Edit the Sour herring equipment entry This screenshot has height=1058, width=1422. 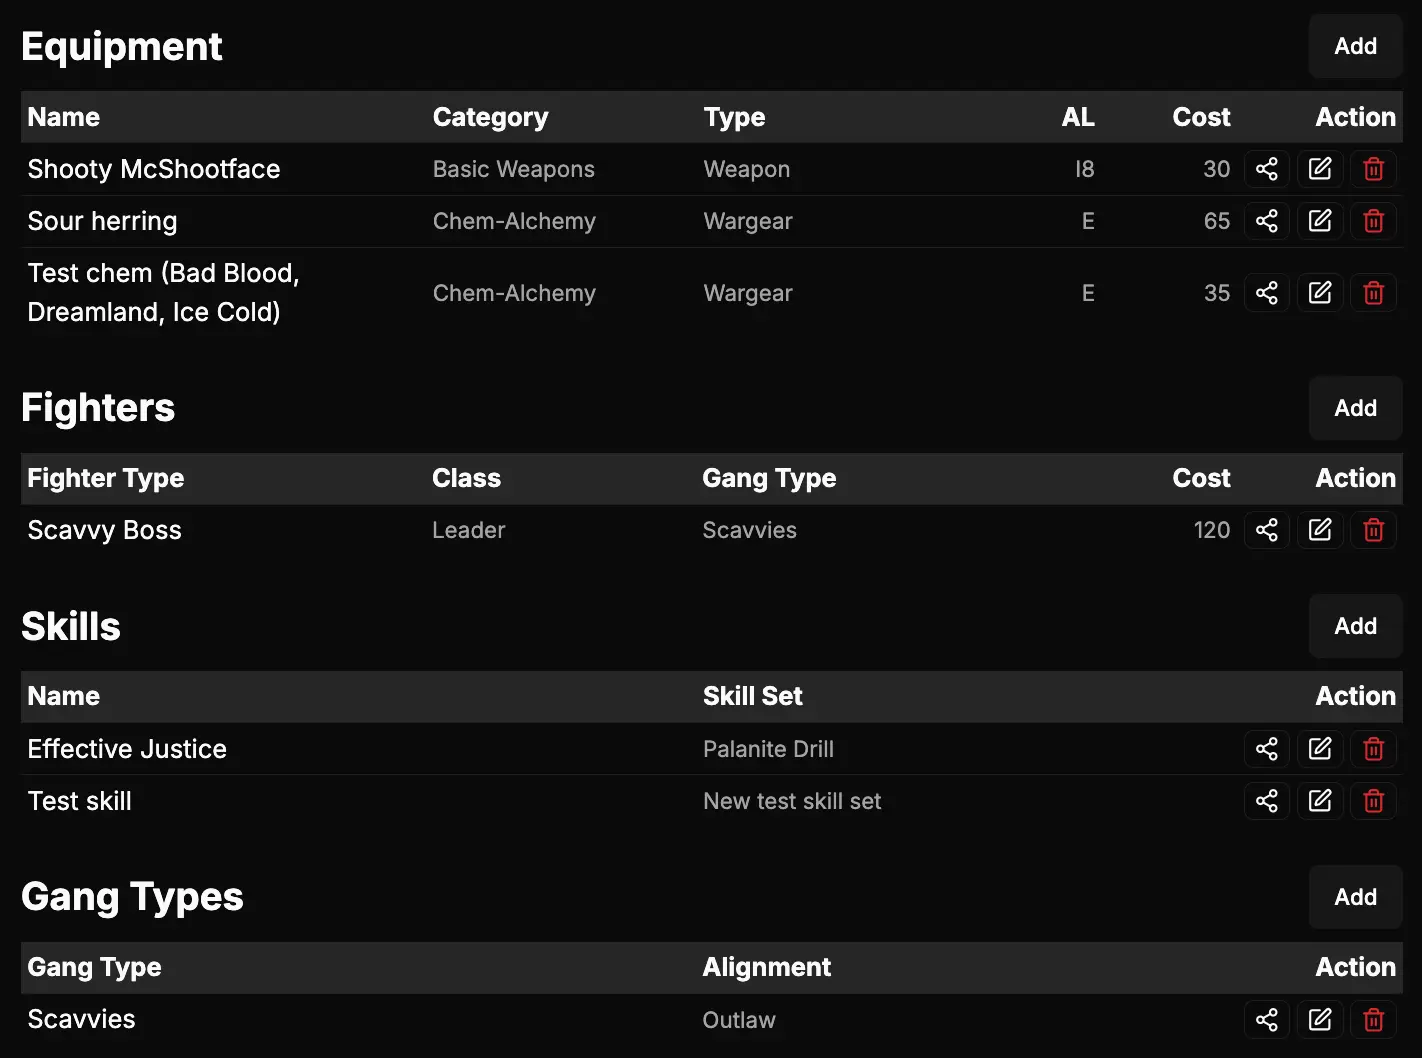pyautogui.click(x=1320, y=221)
